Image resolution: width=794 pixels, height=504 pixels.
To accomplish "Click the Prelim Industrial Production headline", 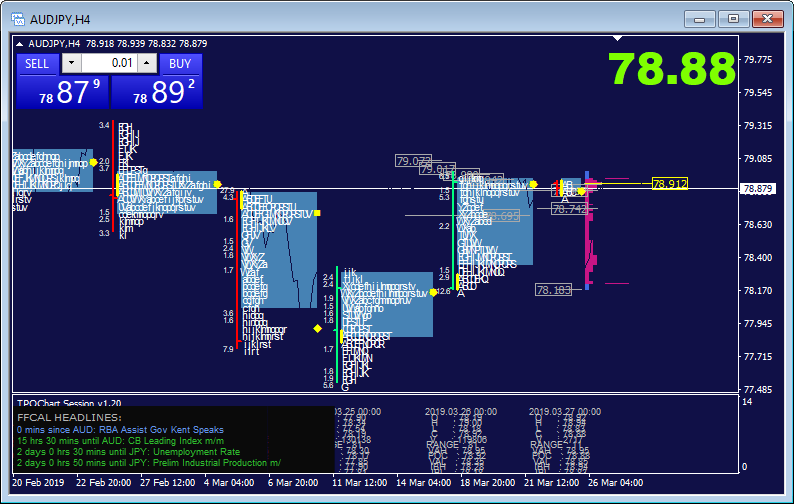I will (149, 463).
